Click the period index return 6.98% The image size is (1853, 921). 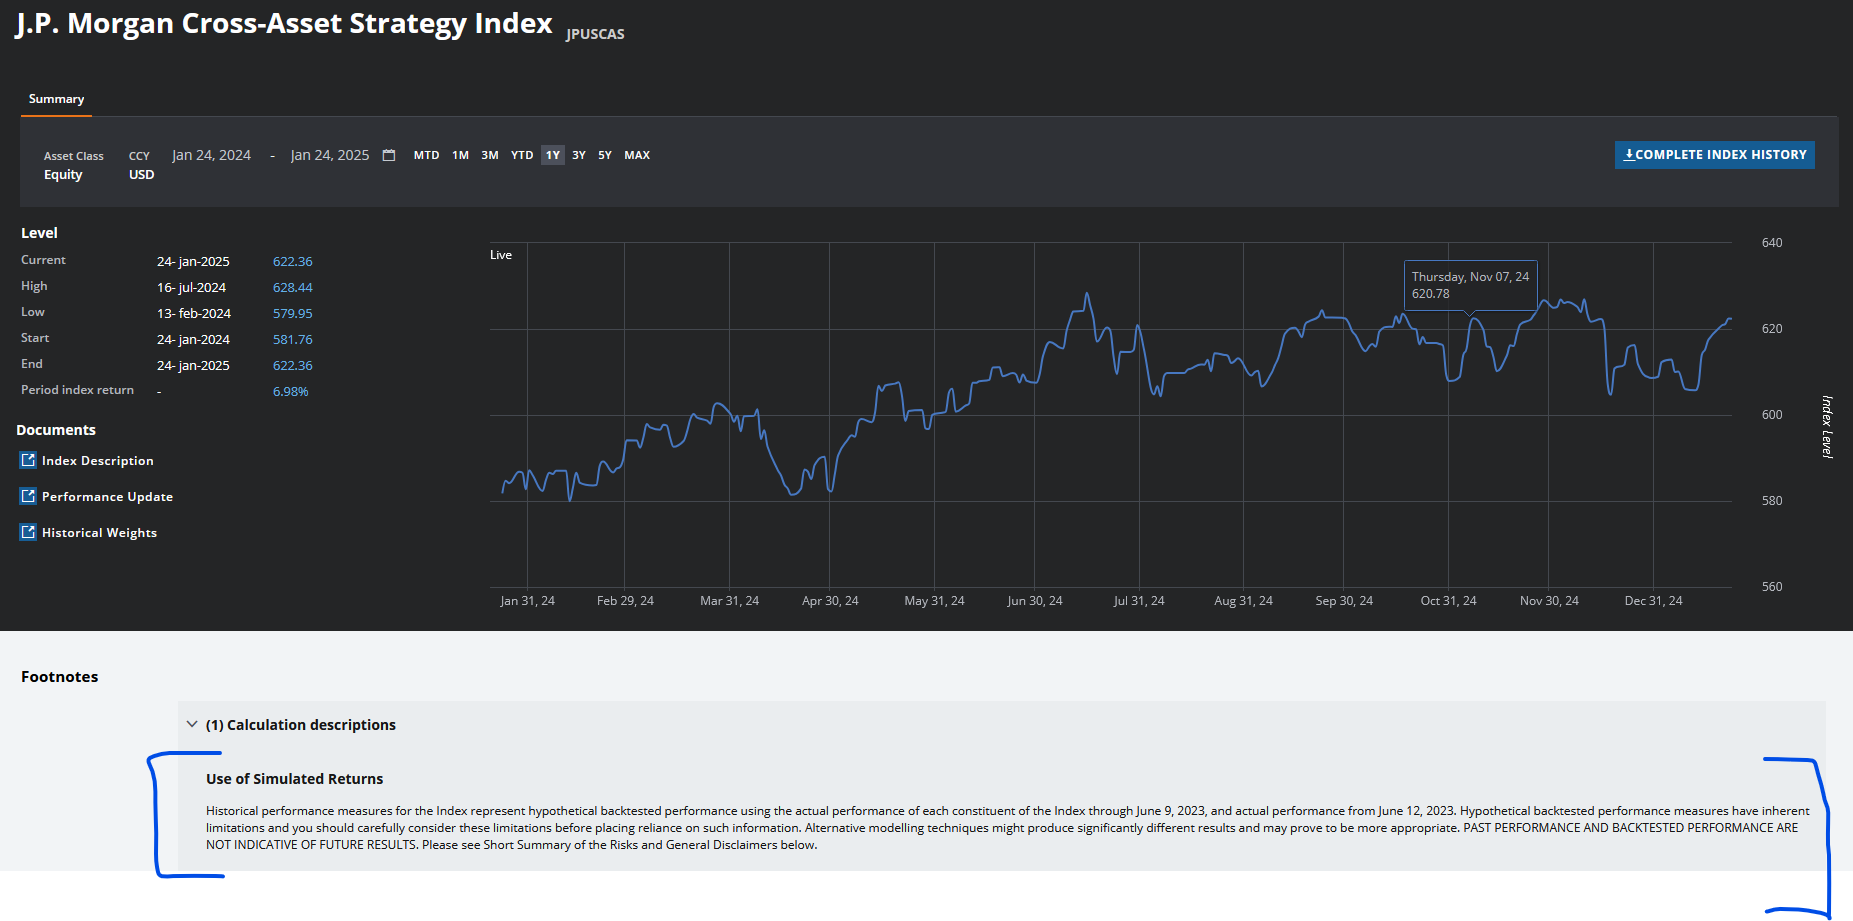click(291, 391)
